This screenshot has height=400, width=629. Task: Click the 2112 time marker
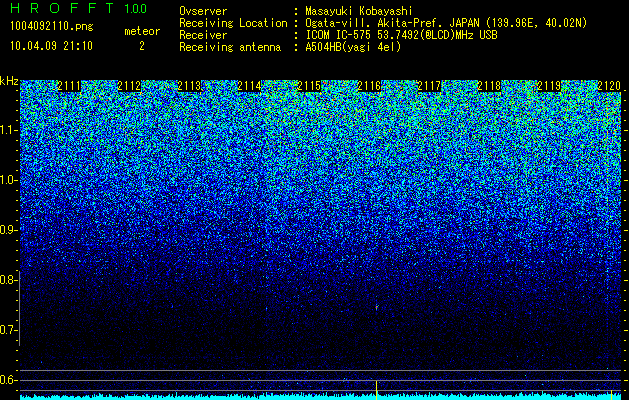click(x=129, y=86)
